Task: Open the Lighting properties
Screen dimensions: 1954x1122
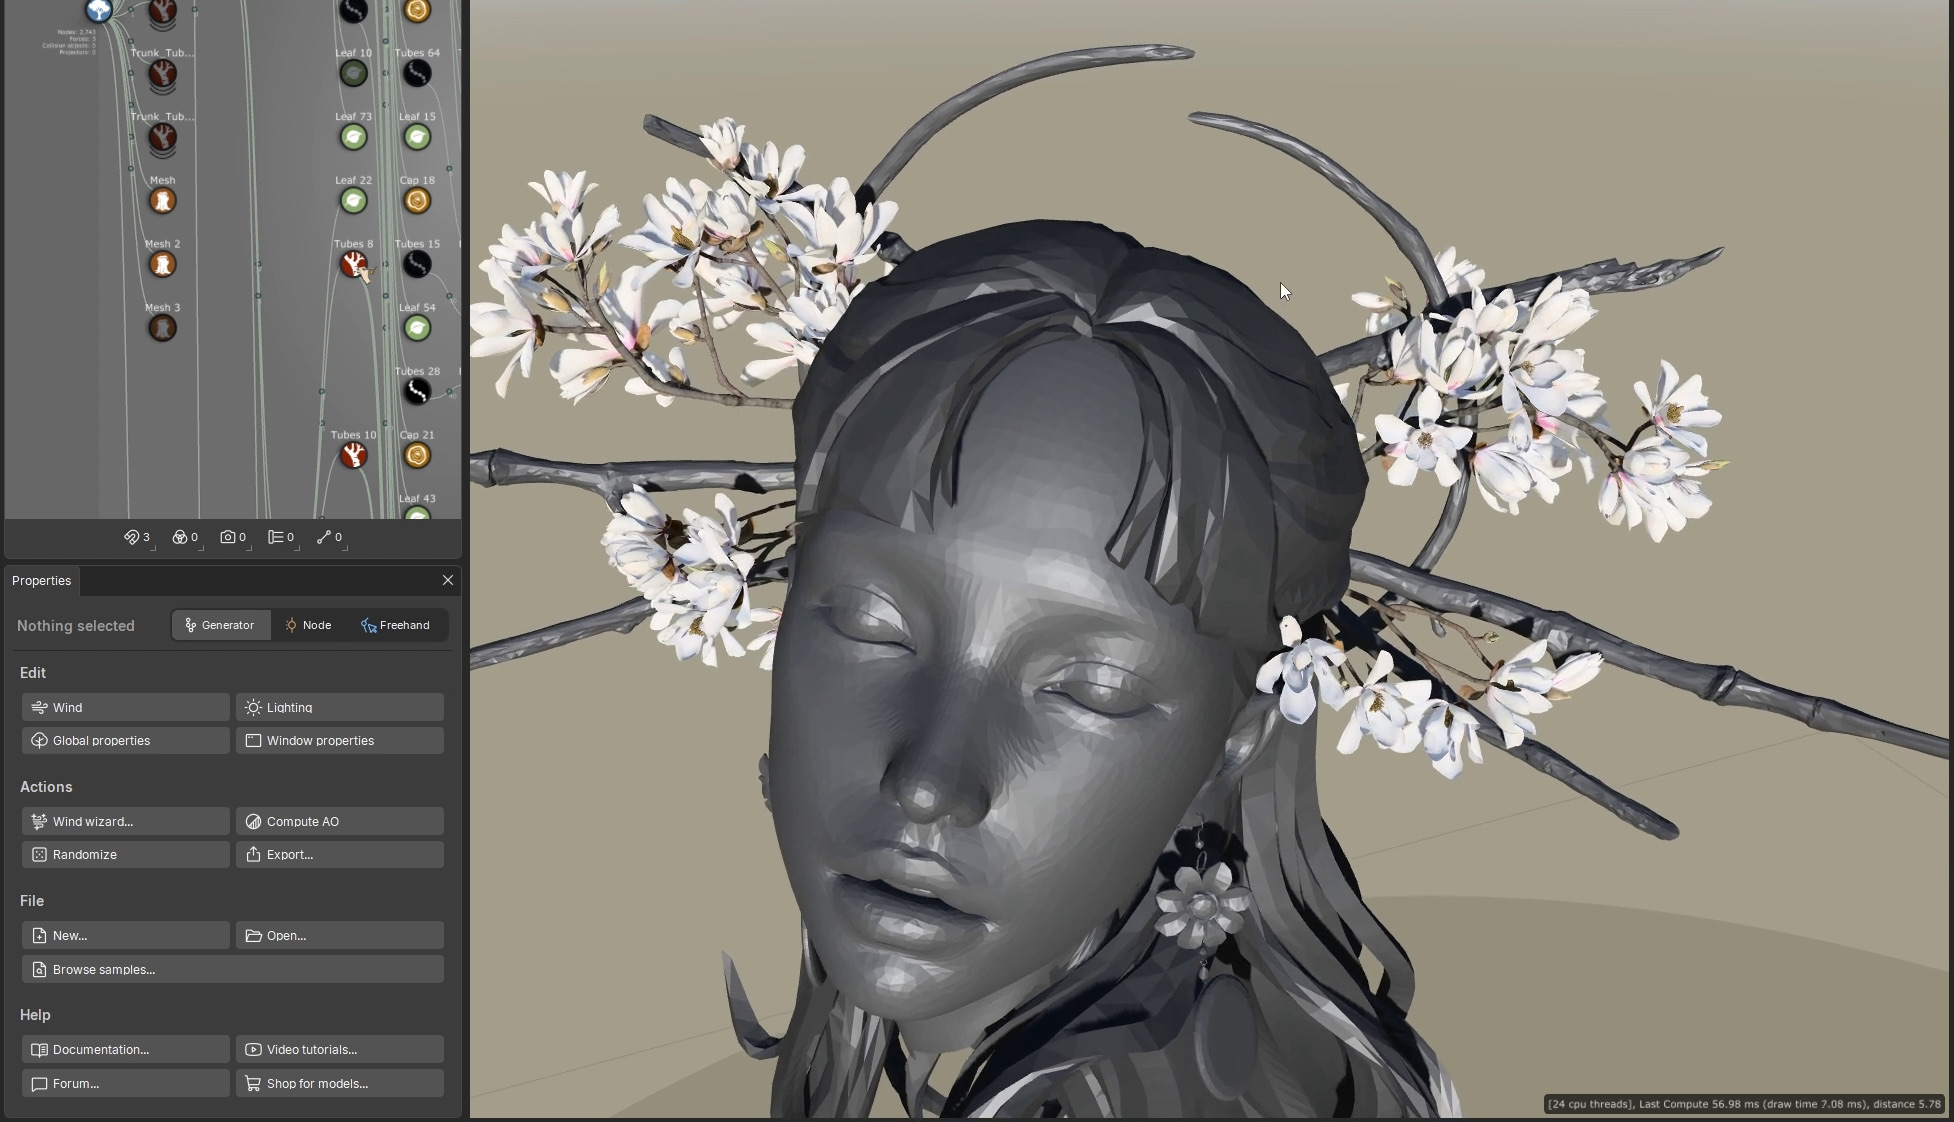Action: tap(340, 707)
